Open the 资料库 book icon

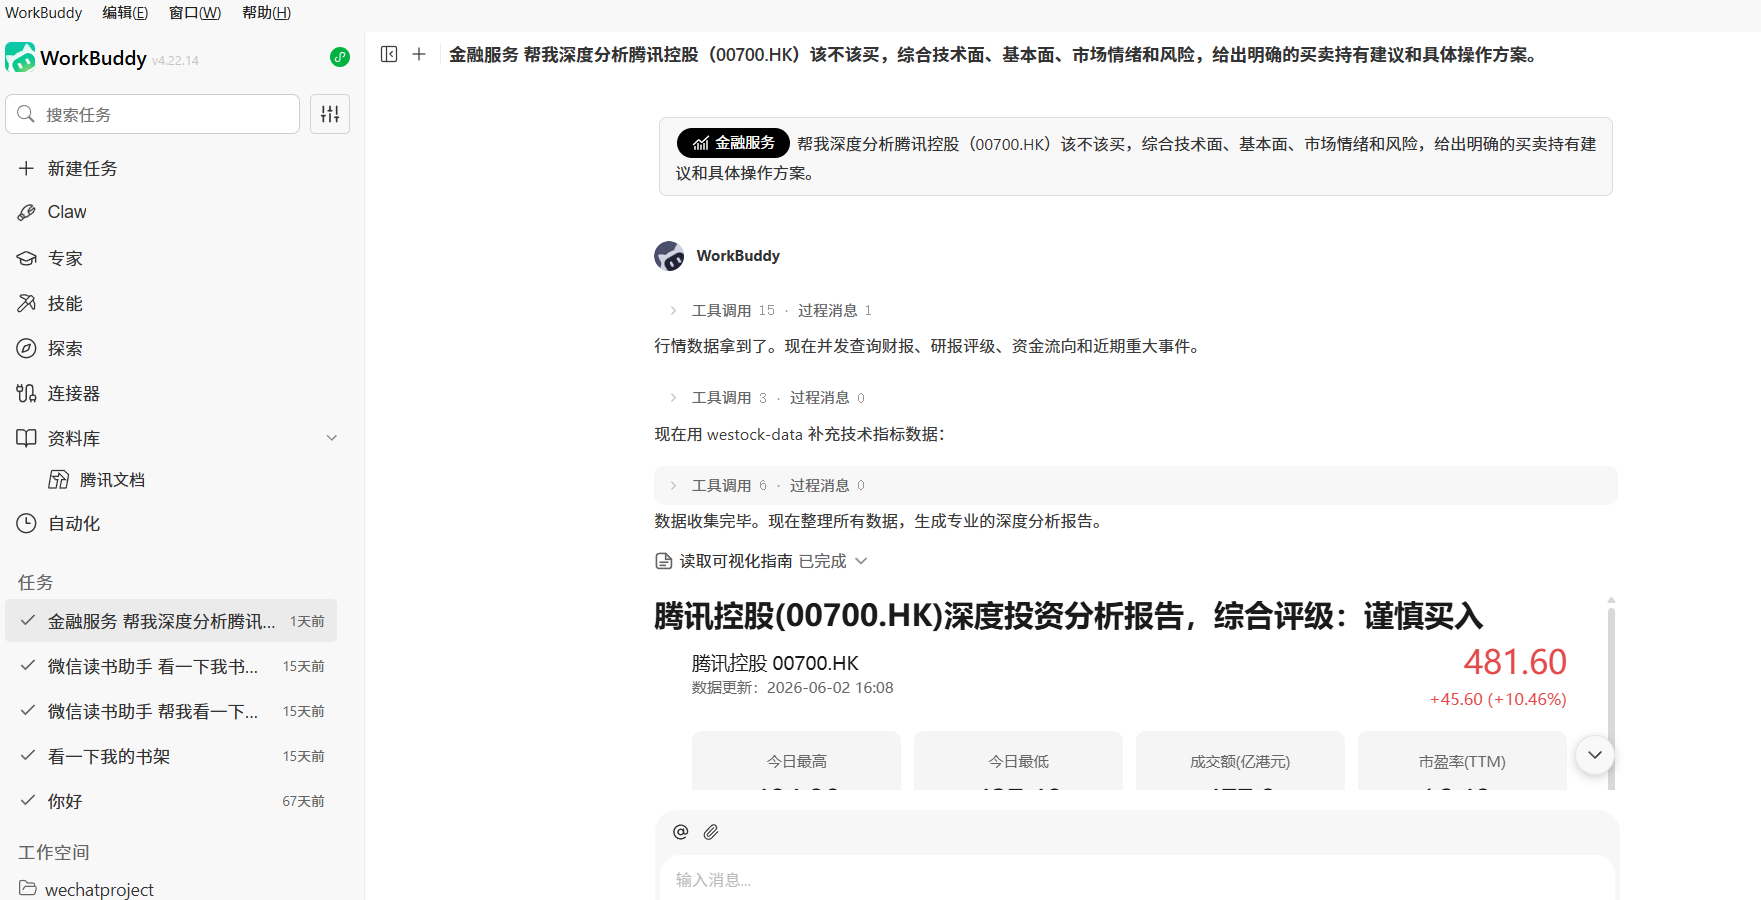pyautogui.click(x=27, y=438)
